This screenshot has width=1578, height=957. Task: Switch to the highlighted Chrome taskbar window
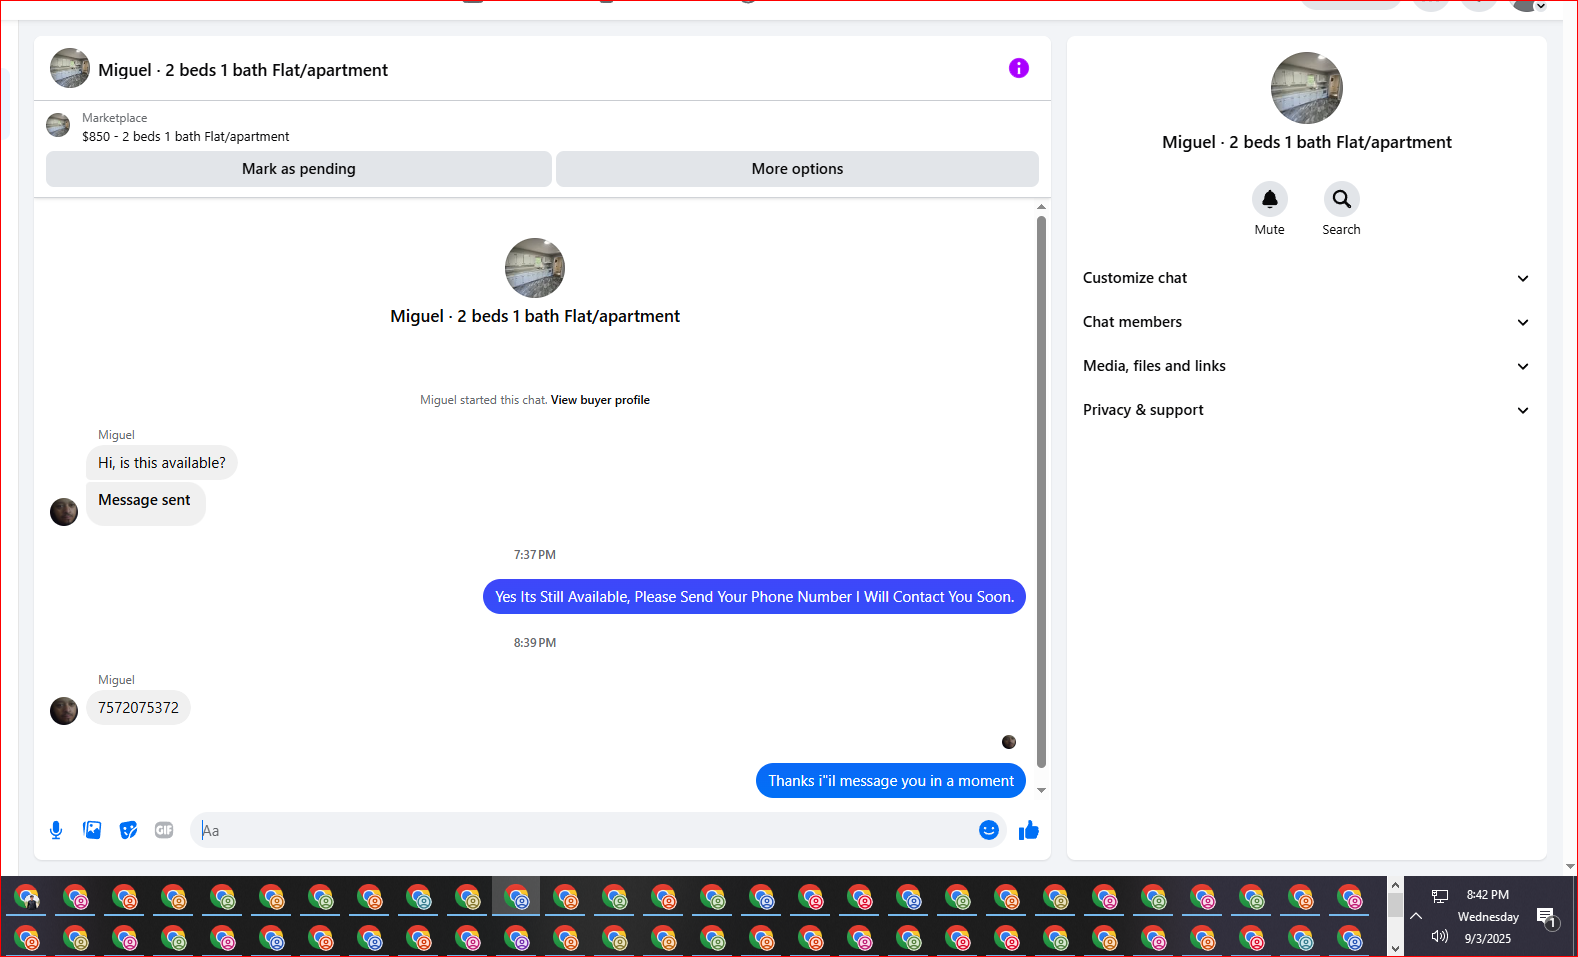click(516, 897)
